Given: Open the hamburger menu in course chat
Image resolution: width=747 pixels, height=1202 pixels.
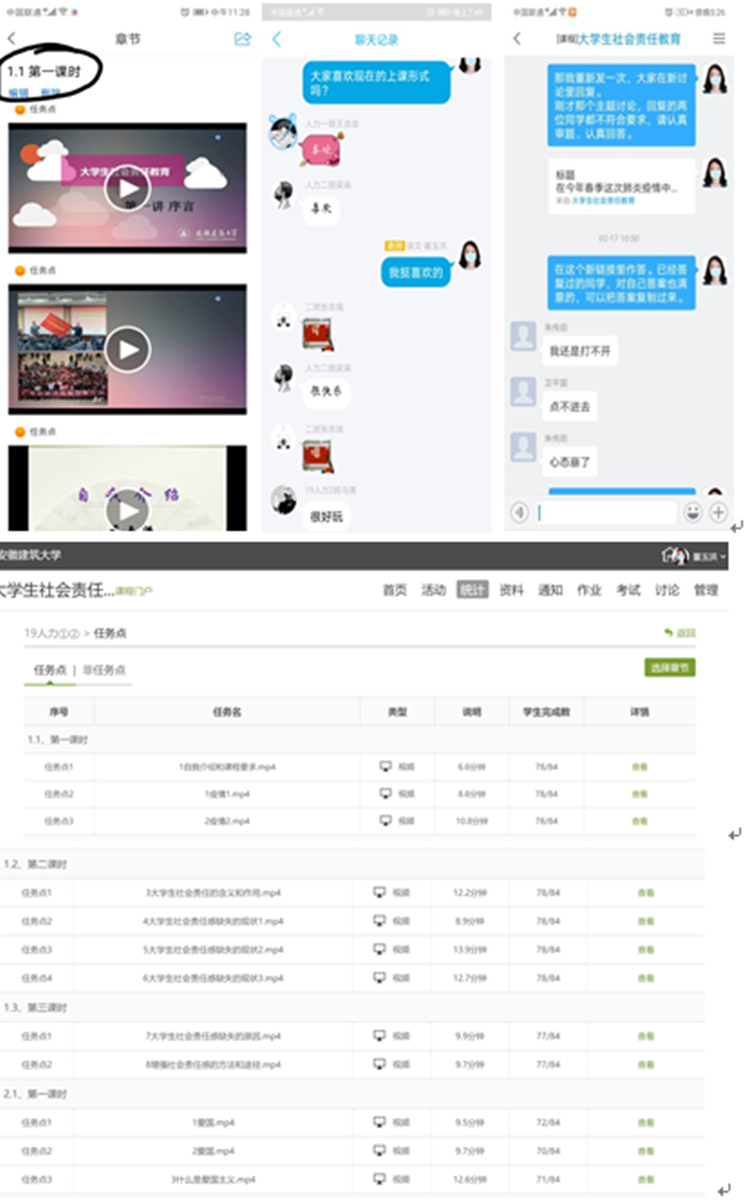Looking at the screenshot, I should [x=719, y=39].
